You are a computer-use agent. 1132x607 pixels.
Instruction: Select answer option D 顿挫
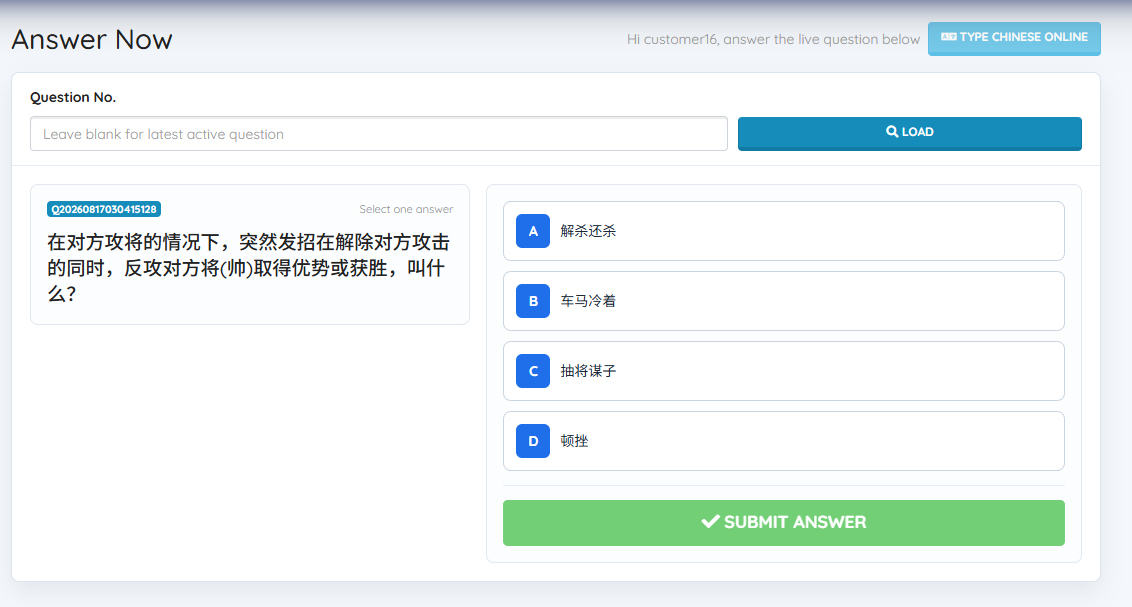(783, 441)
